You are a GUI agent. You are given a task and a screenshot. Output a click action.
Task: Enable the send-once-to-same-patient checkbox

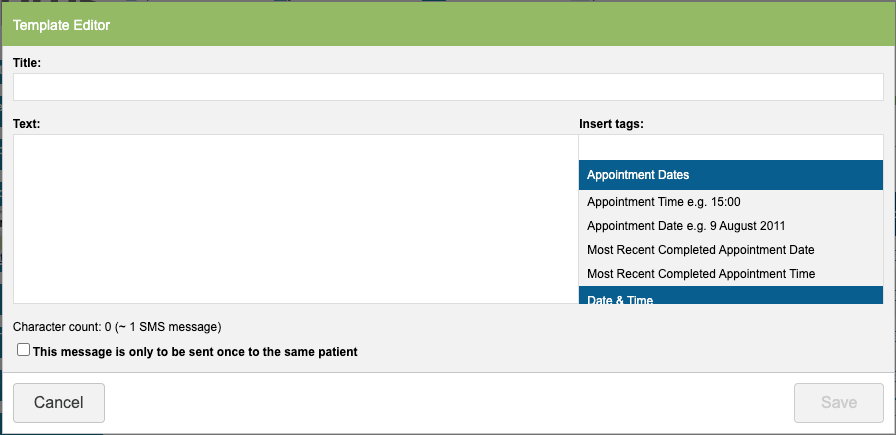point(24,350)
